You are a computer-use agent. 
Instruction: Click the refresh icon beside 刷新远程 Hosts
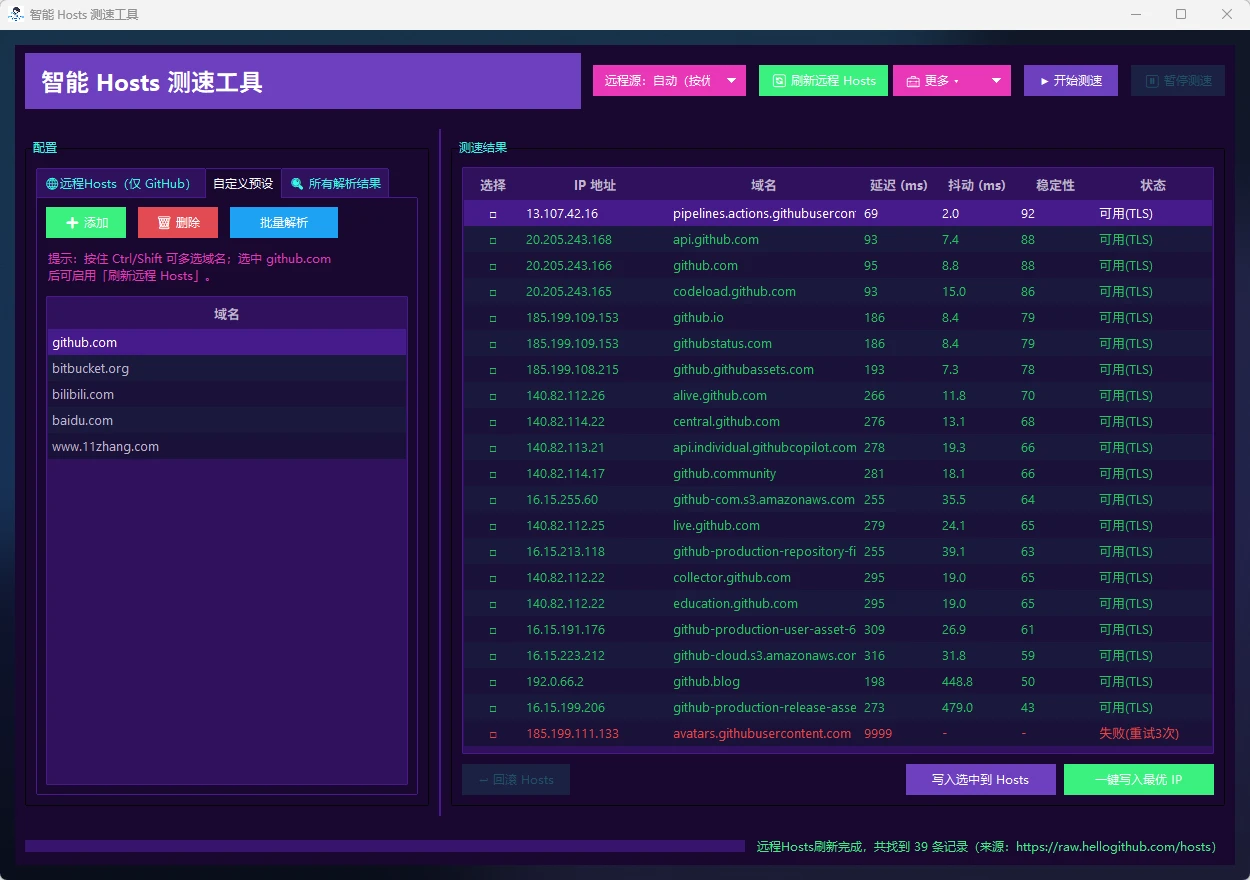coord(779,81)
